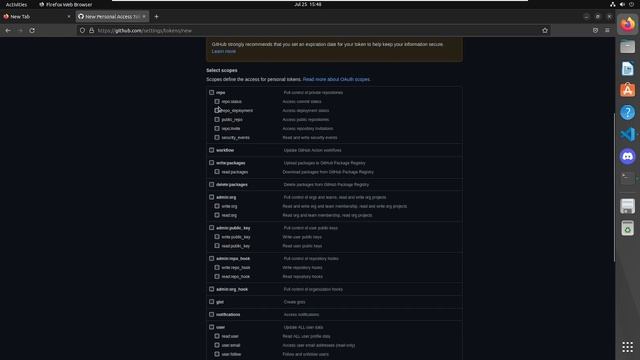The height and width of the screenshot is (360, 640).
Task: Close the New Personal Access Token tab
Action: click(144, 17)
